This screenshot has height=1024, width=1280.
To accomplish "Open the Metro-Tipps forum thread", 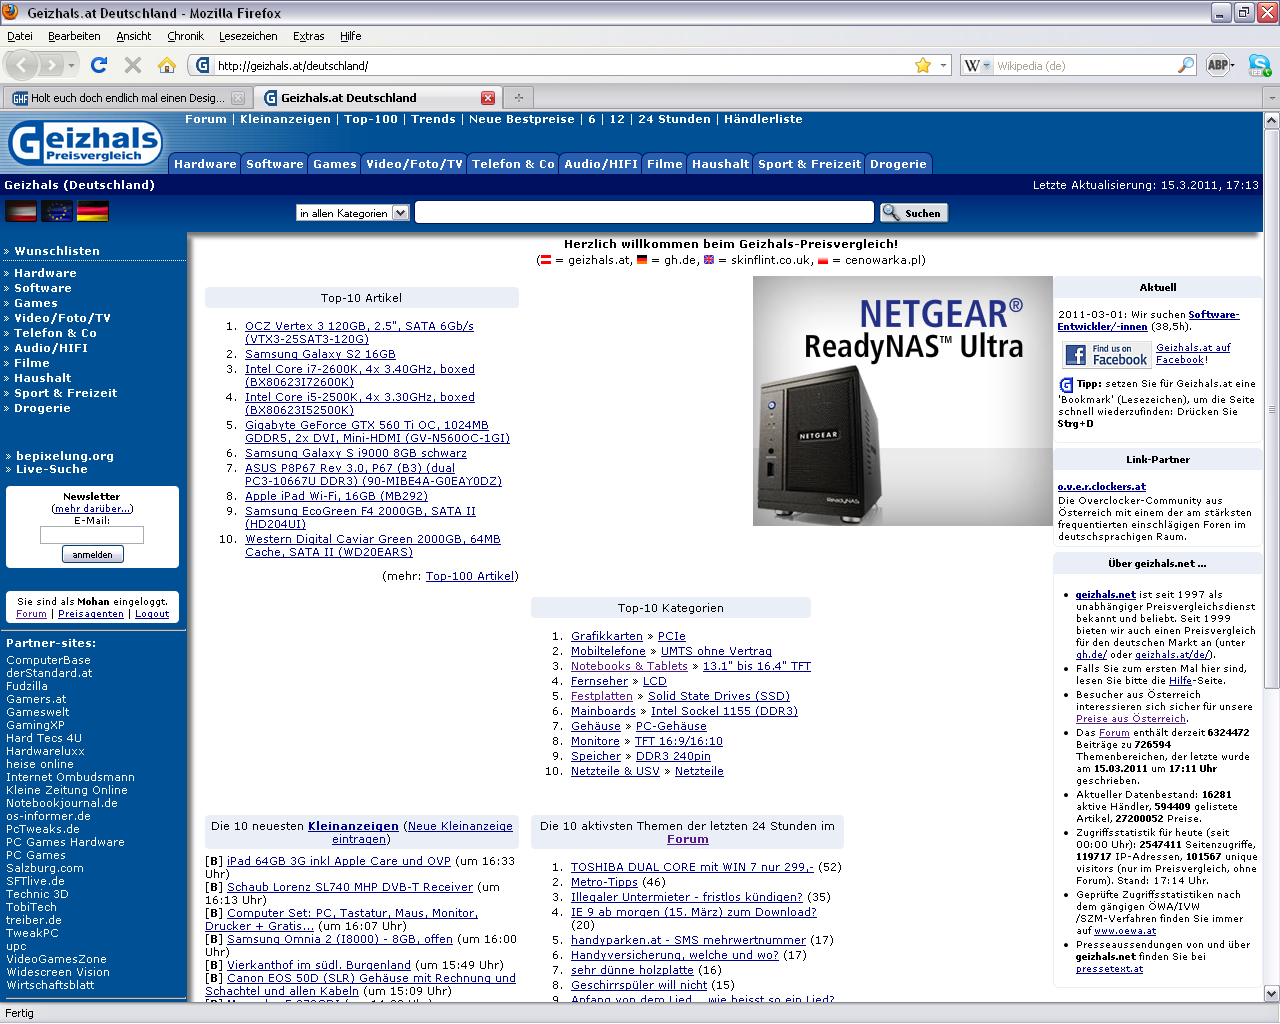I will [x=604, y=882].
